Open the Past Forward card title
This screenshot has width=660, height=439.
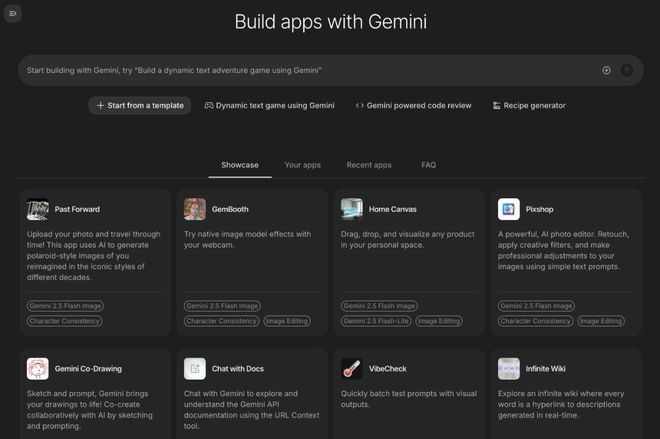click(x=77, y=209)
